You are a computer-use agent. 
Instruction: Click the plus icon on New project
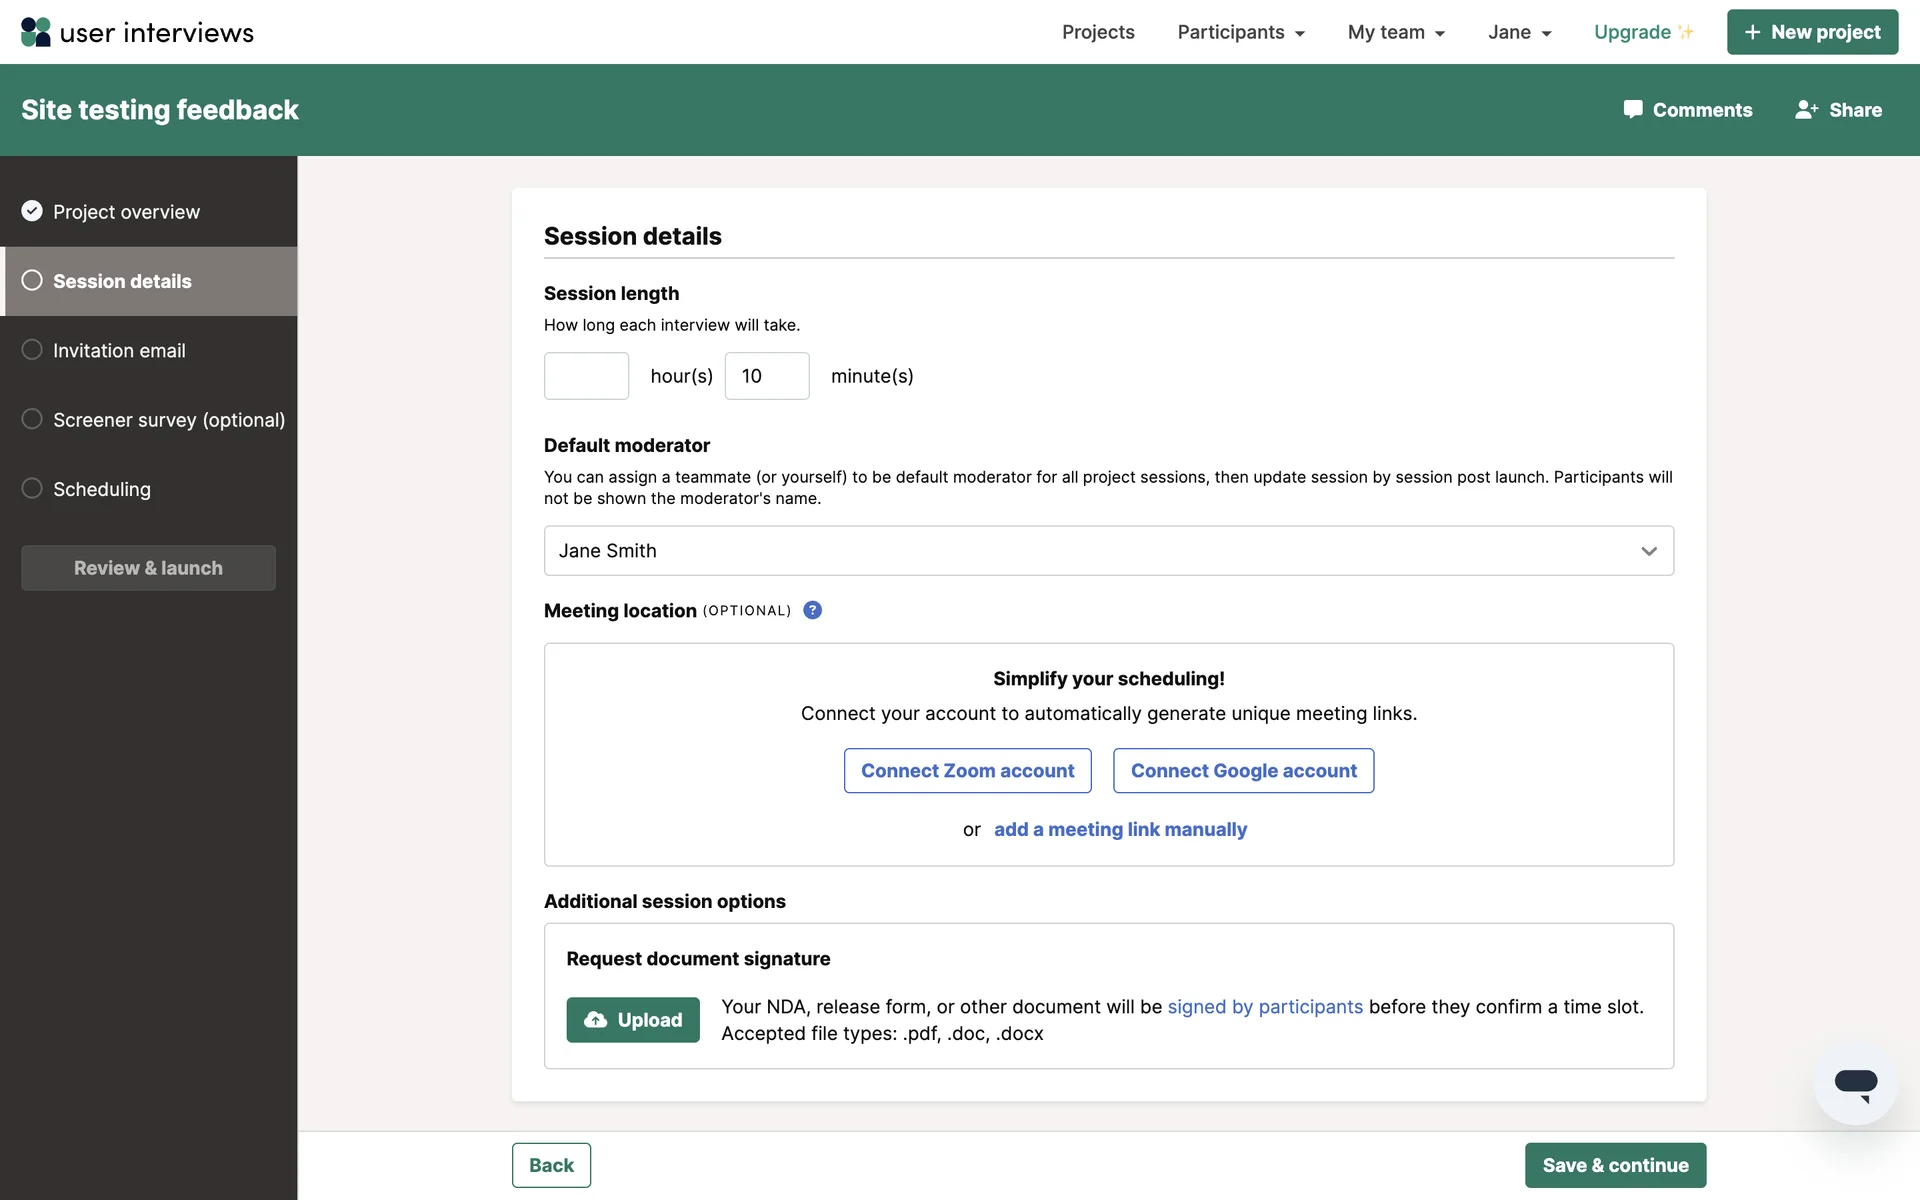coord(1752,32)
